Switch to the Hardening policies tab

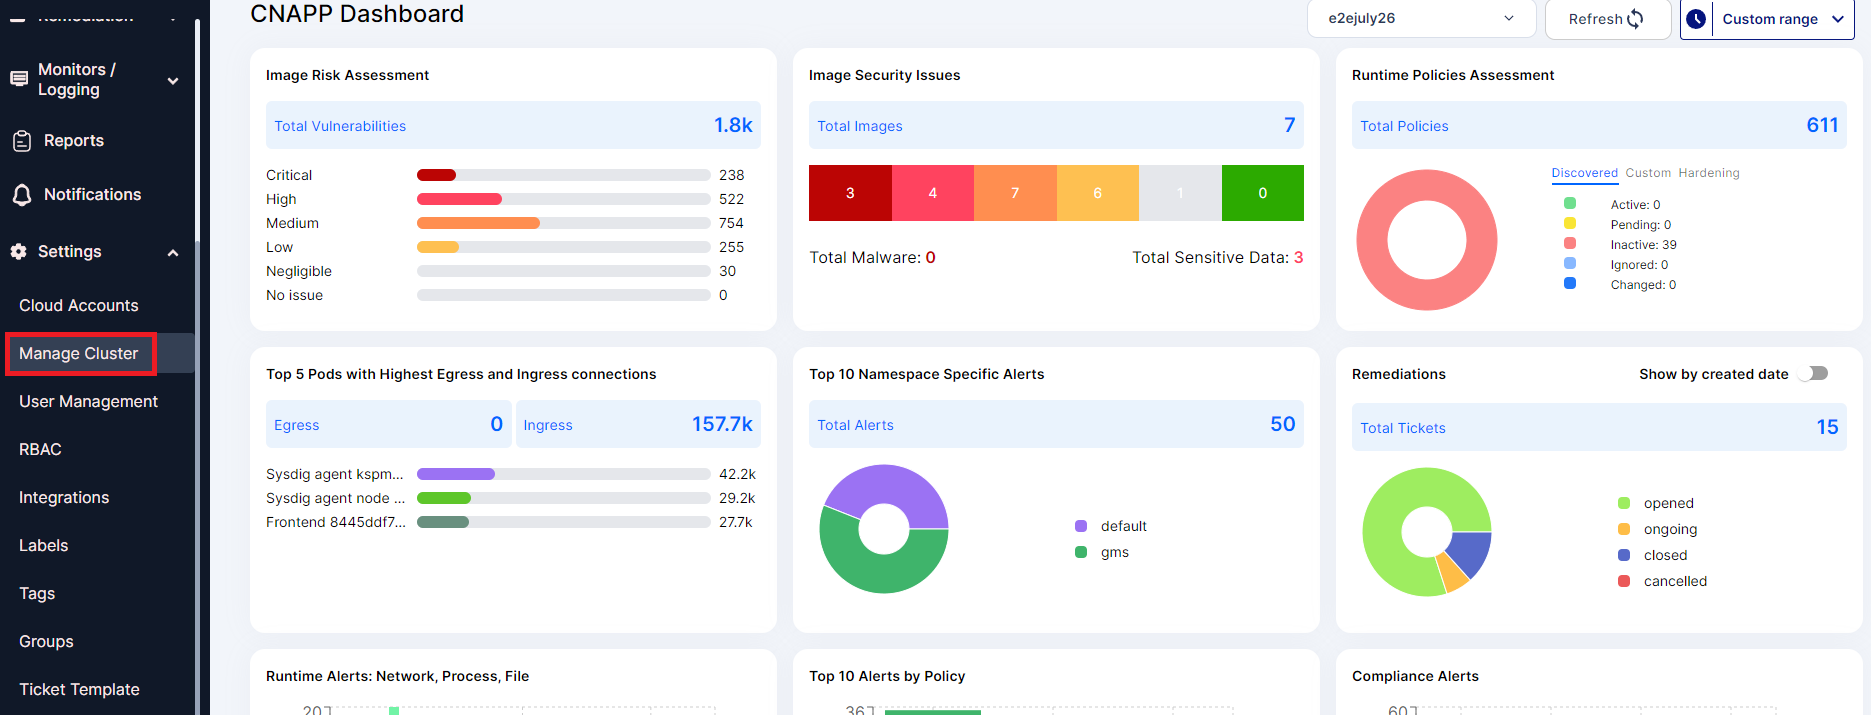point(1708,173)
